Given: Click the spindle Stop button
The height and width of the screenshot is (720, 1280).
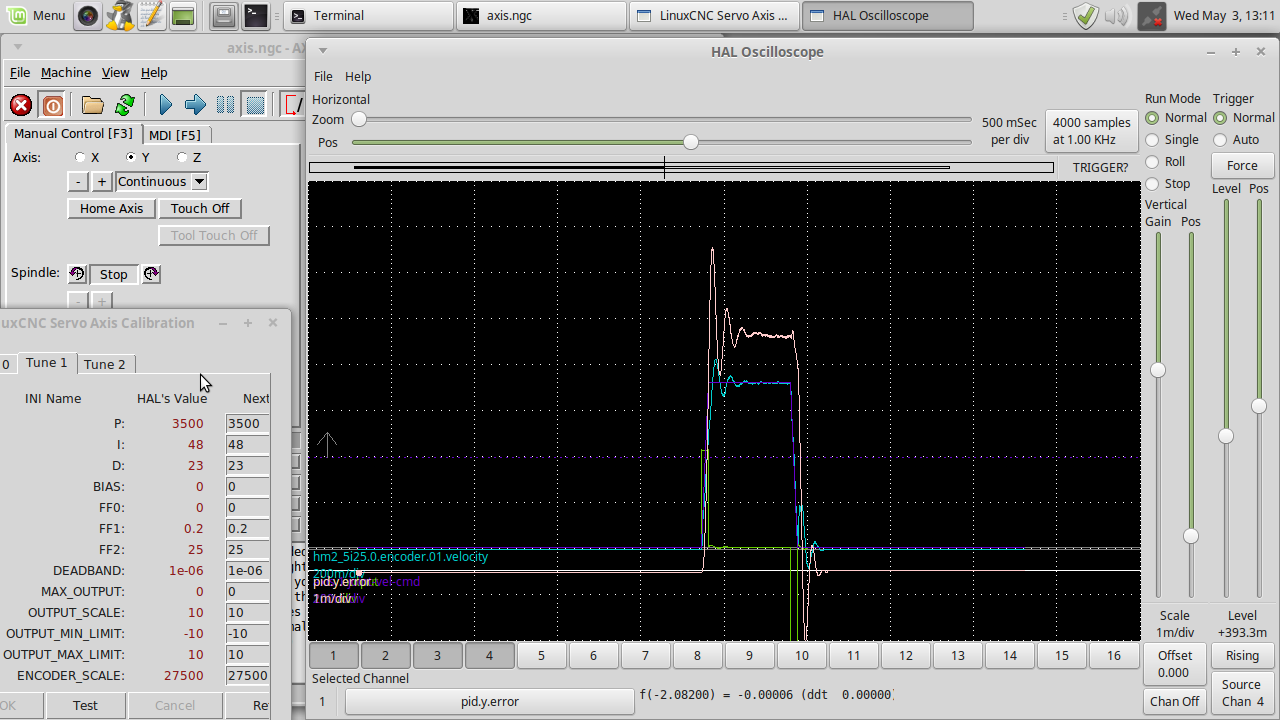Looking at the screenshot, I should [114, 274].
